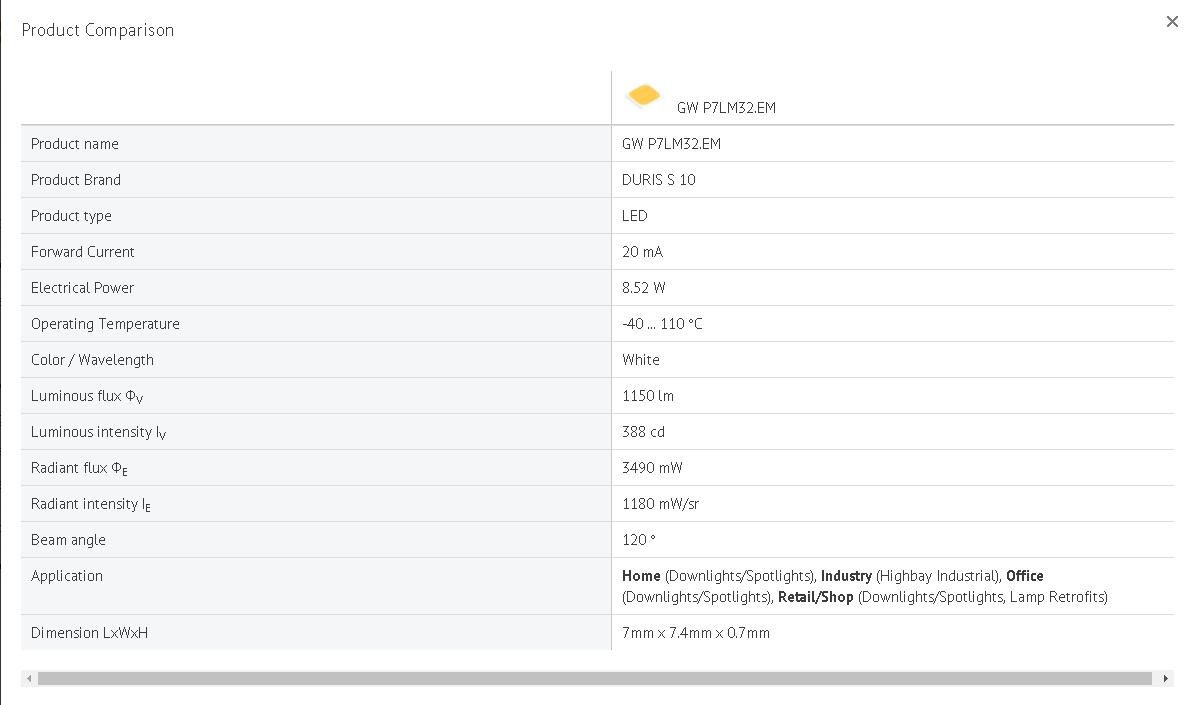Click the 8.52 W electrical power value

[644, 287]
